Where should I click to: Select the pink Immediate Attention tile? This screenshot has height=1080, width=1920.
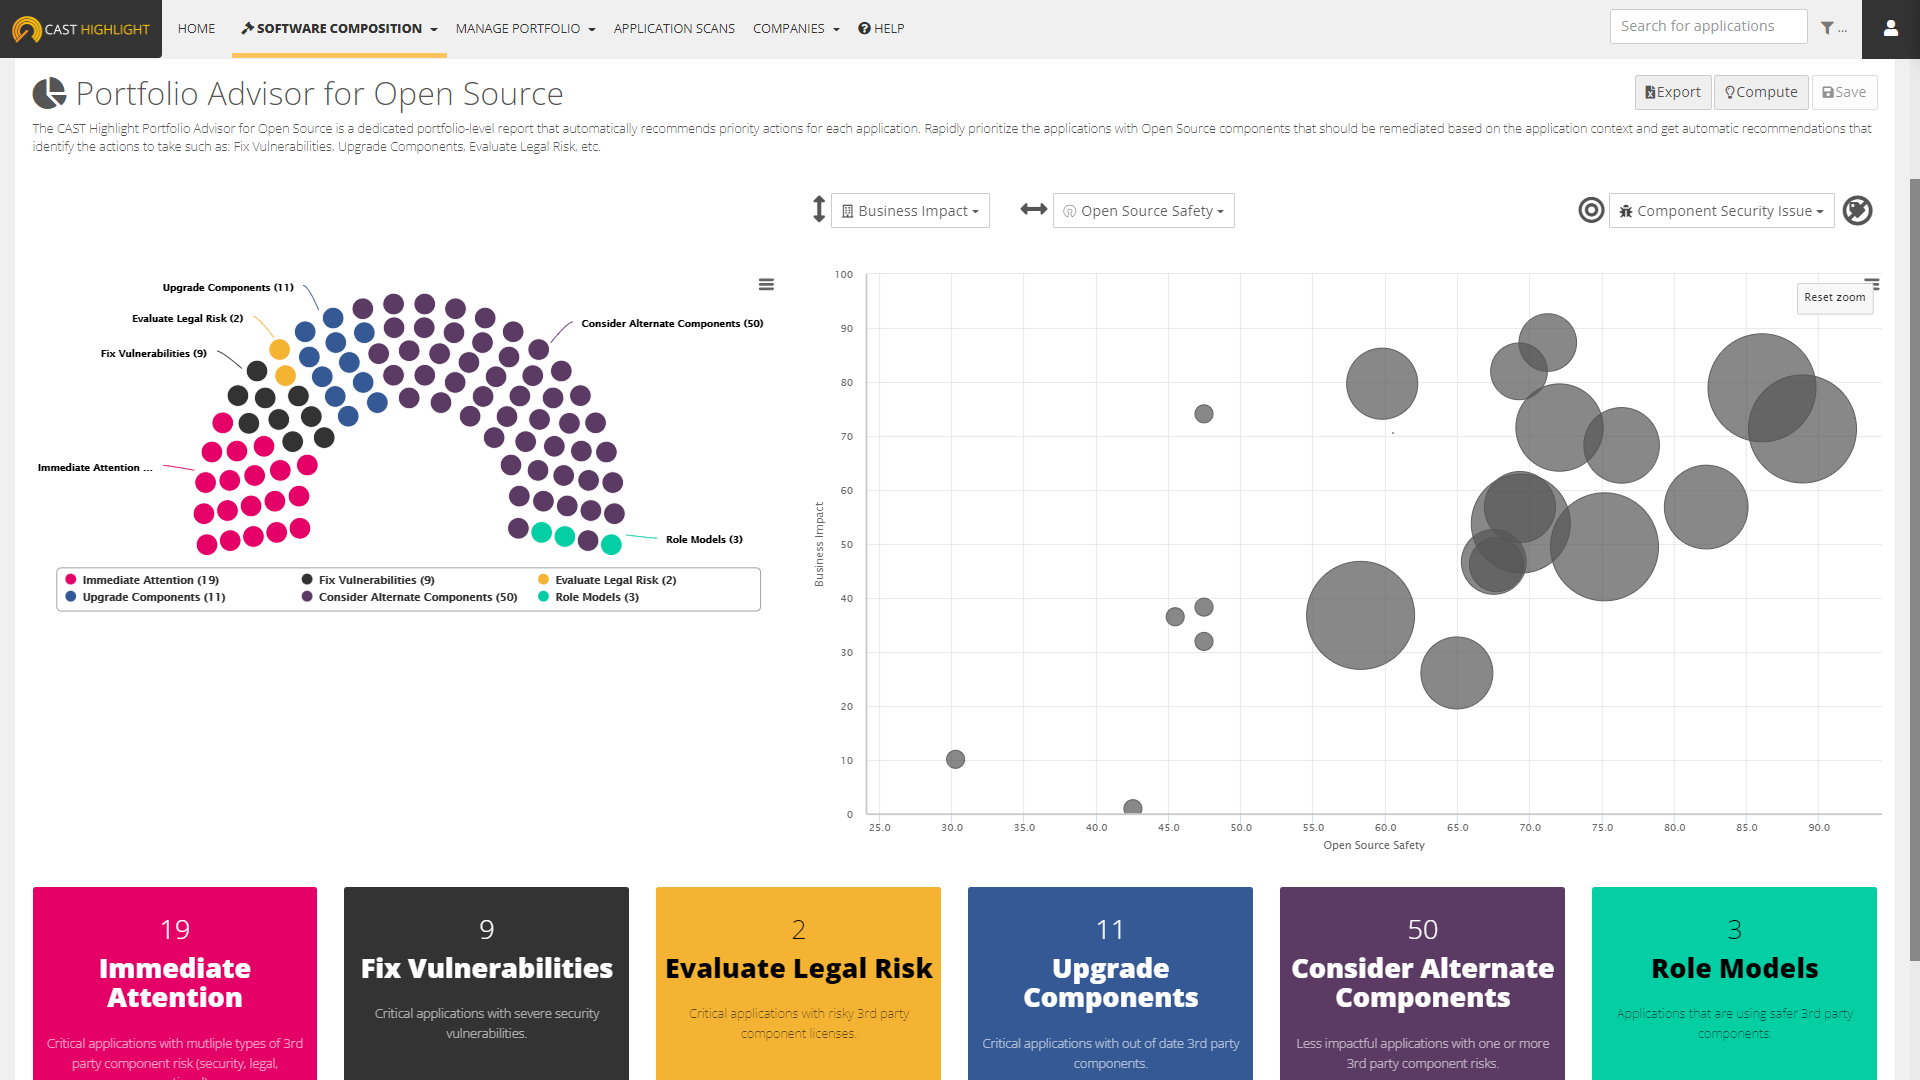tap(175, 982)
